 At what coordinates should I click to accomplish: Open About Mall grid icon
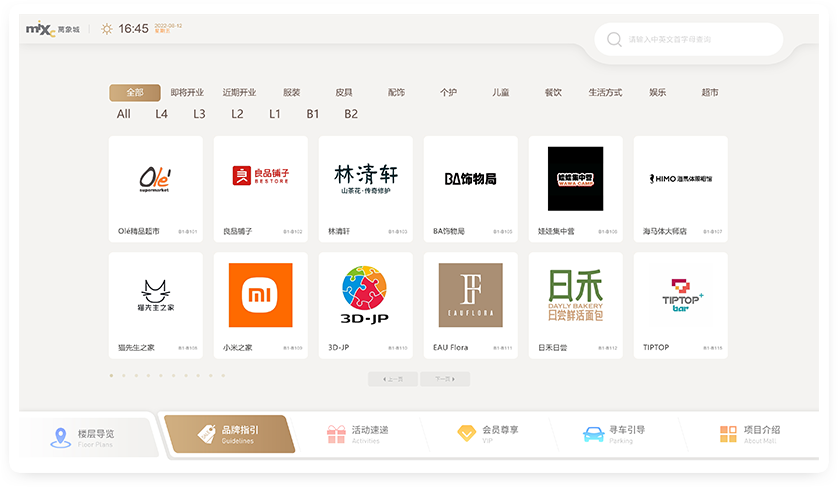point(728,434)
